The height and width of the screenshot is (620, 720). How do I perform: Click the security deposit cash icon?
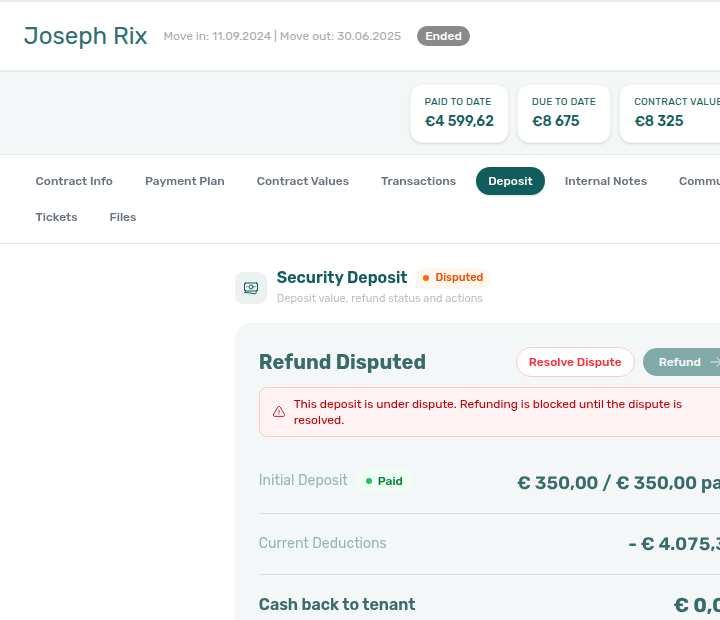[251, 288]
